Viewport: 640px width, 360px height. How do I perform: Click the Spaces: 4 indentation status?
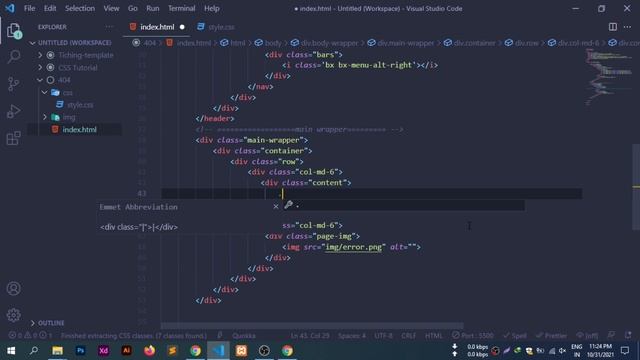tap(352, 336)
